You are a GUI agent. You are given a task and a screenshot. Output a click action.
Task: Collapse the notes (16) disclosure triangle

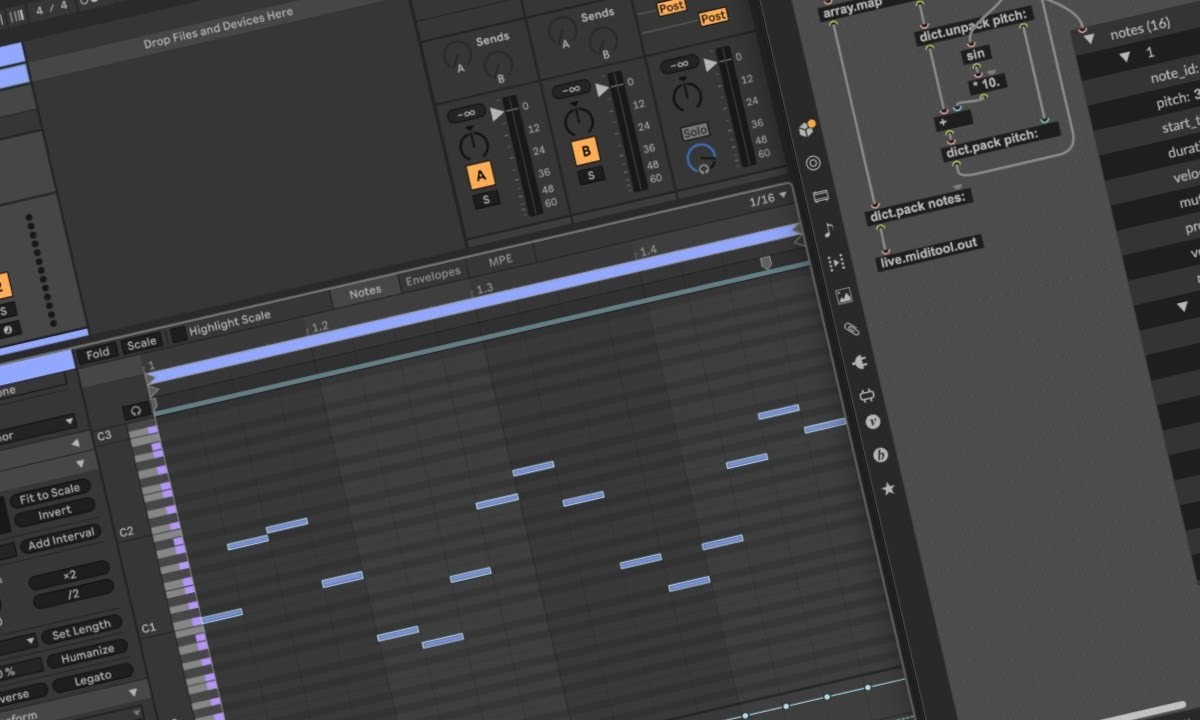point(1087,35)
